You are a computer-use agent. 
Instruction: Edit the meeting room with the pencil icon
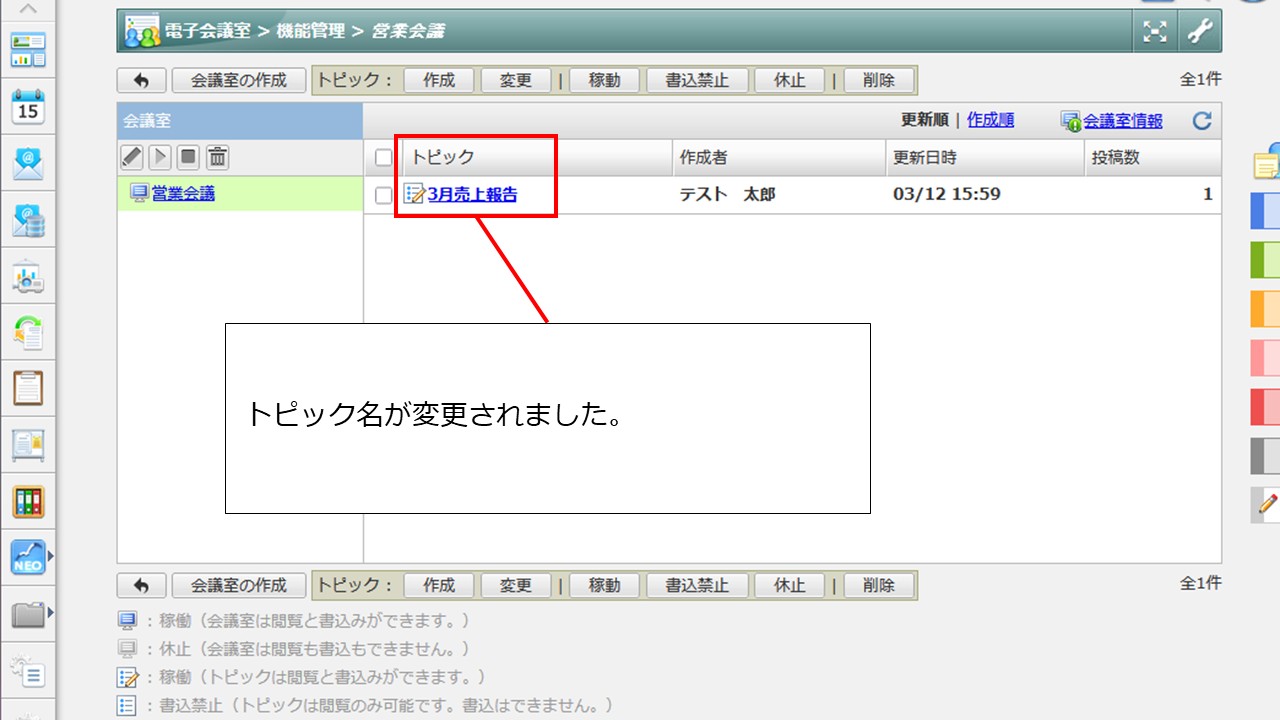click(132, 157)
